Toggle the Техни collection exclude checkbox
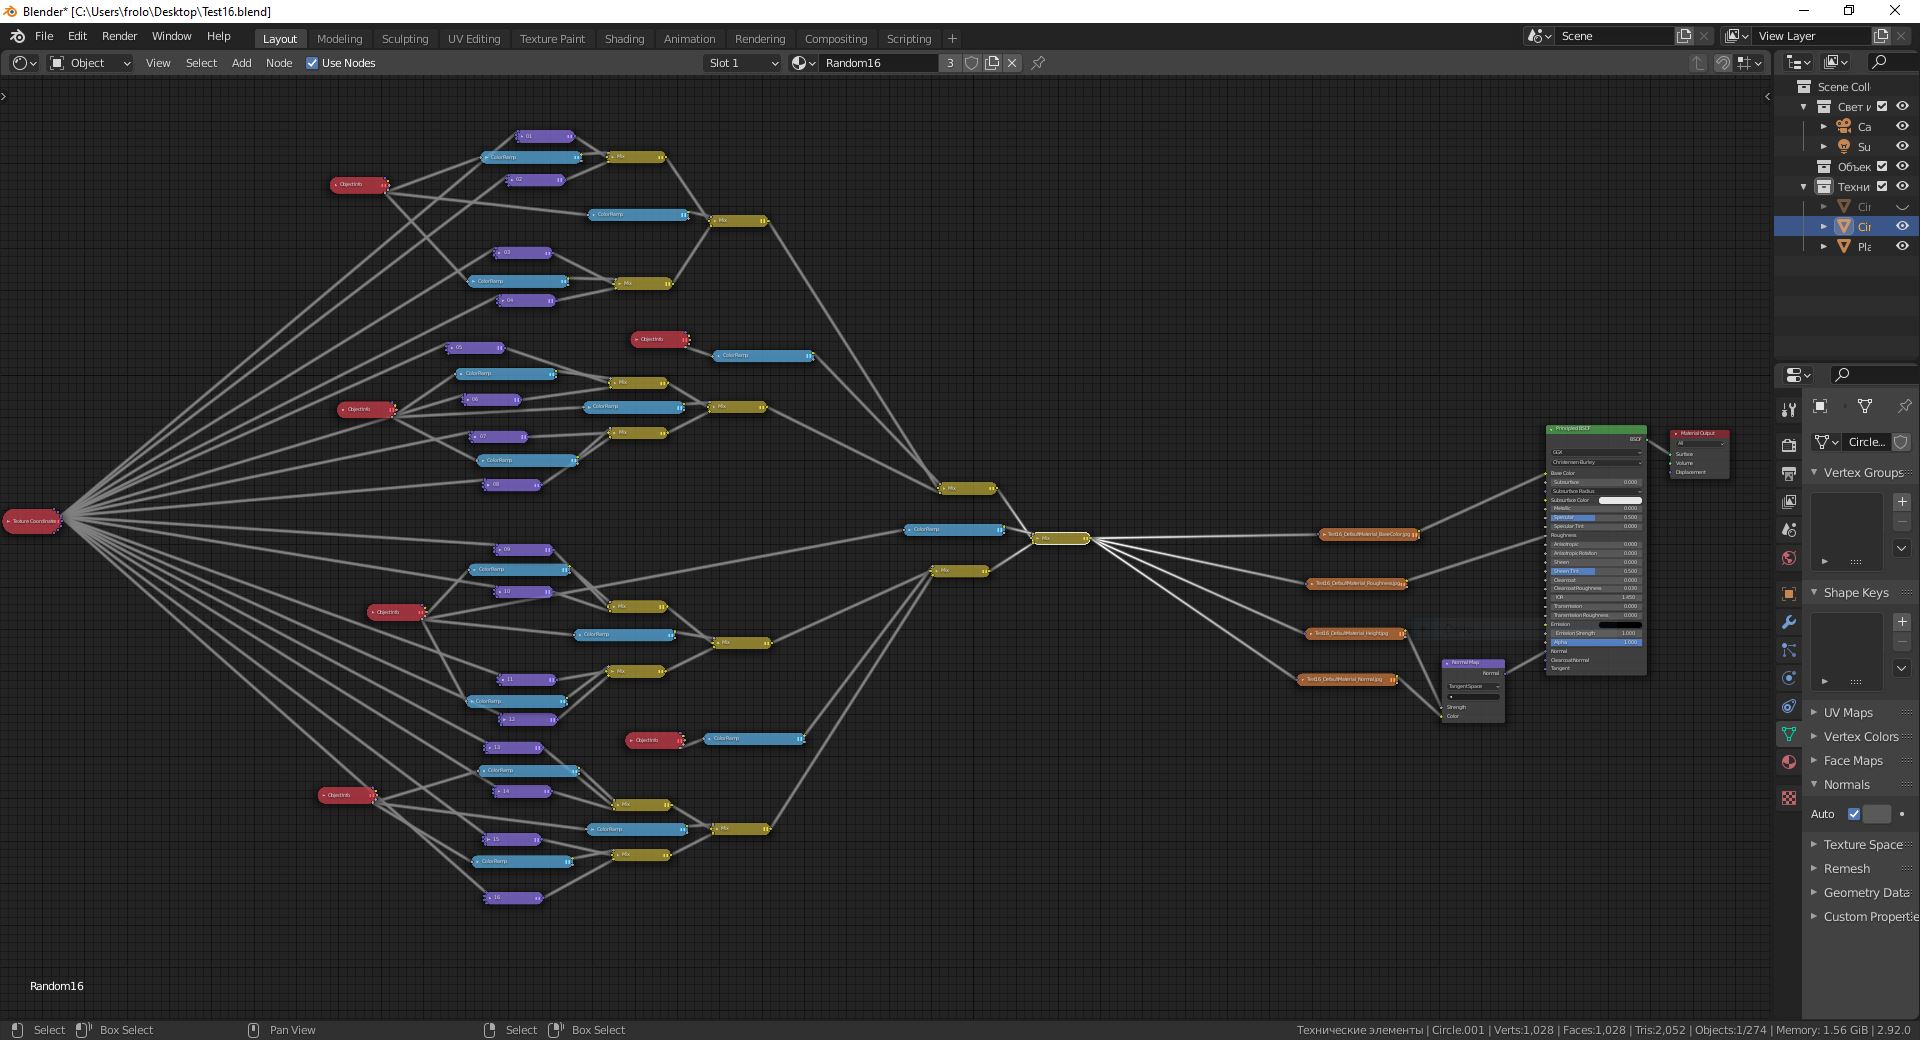The height and width of the screenshot is (1040, 1920). [1882, 186]
